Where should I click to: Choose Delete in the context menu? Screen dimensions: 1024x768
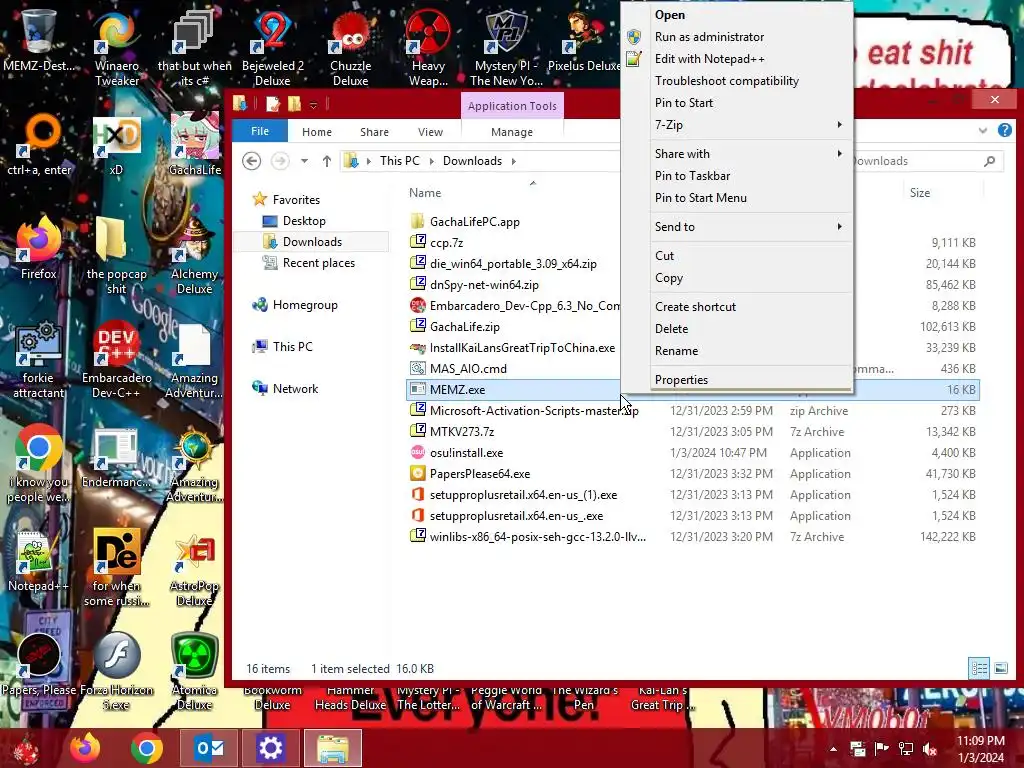(751, 328)
